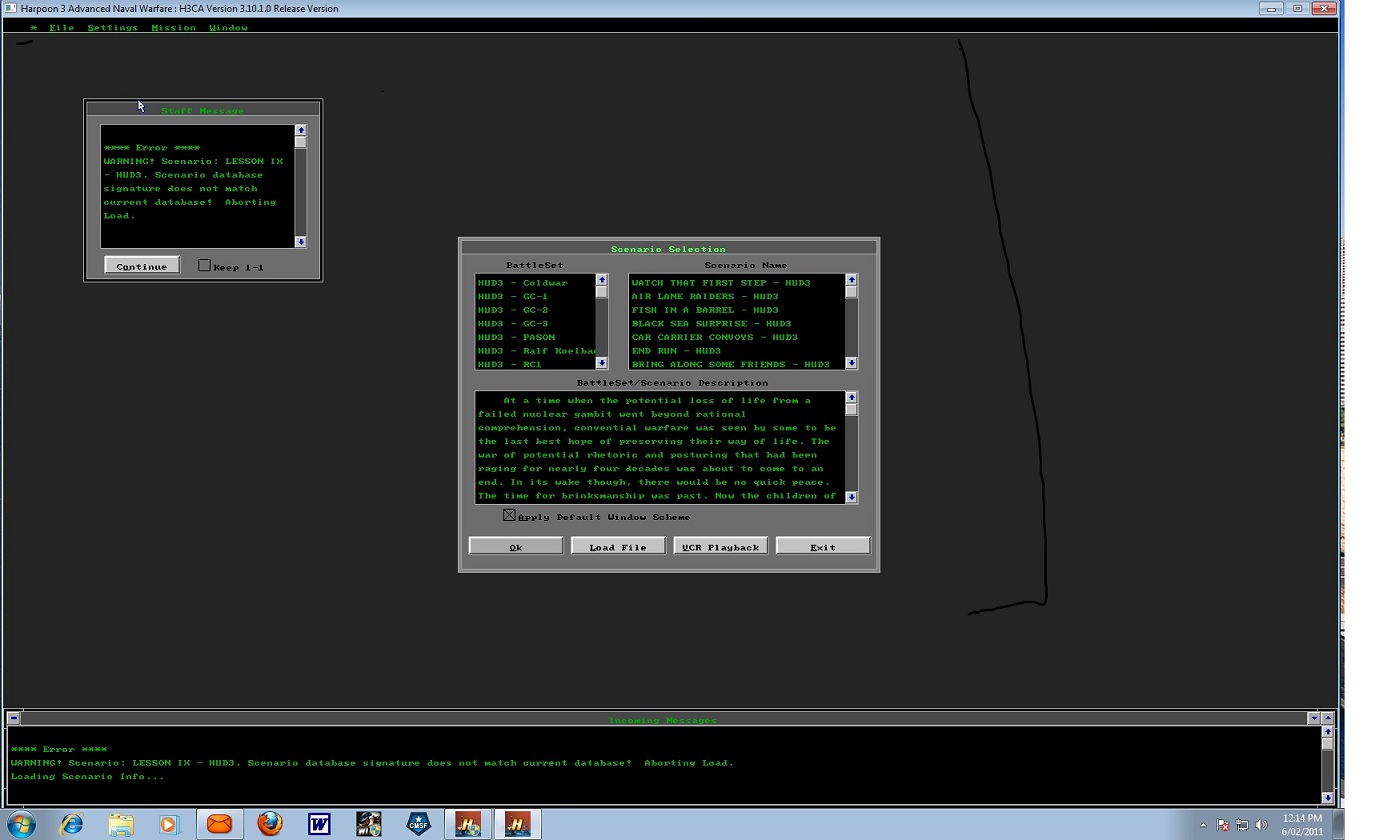Click Continue in the Staff Message dialog
This screenshot has width=1383, height=840.
coord(142,266)
